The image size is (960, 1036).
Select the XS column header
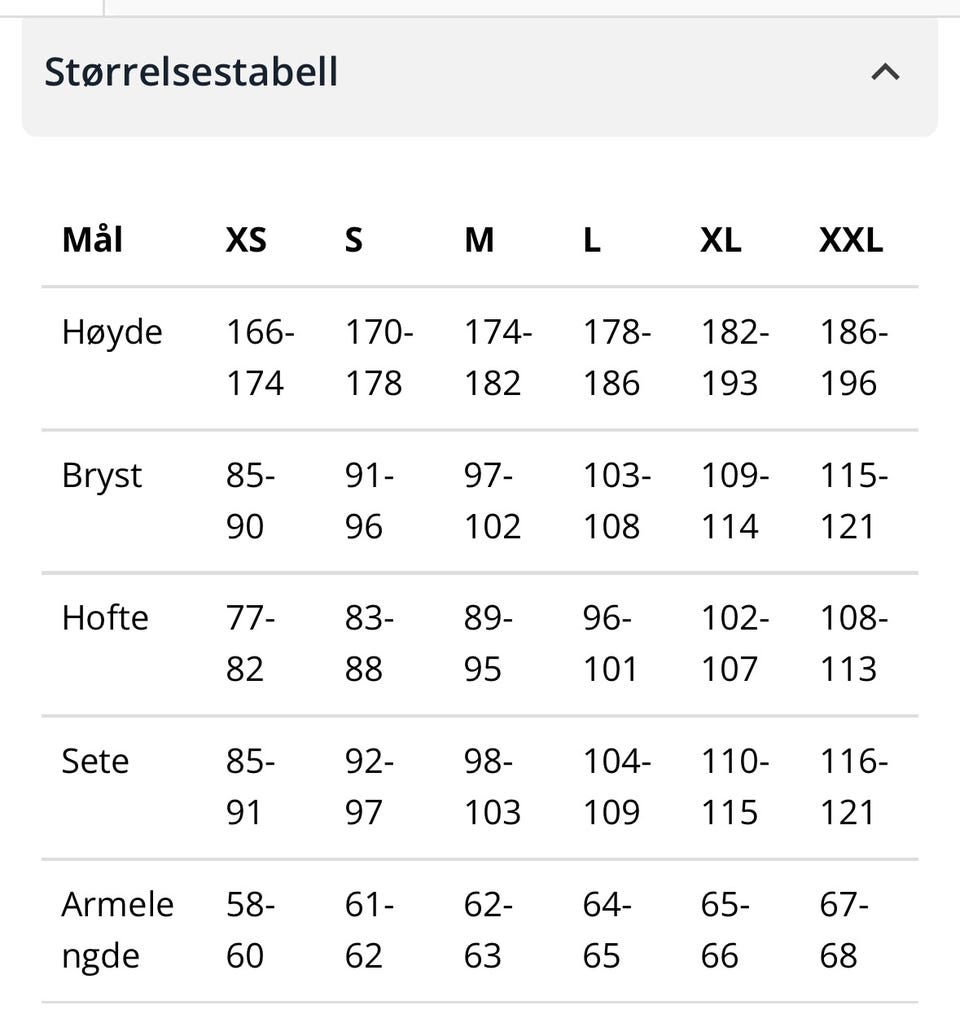pos(246,240)
